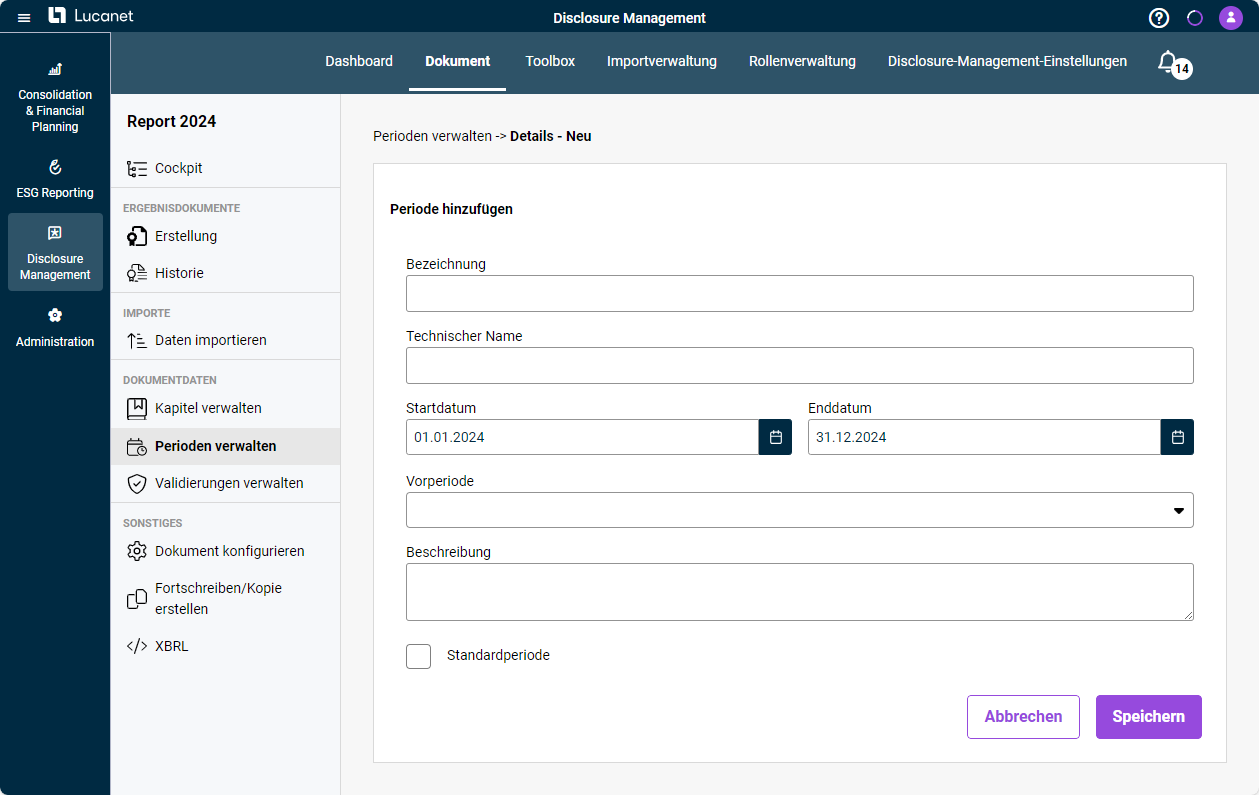Click the Enddatum field showing 31.12.2024
The image size is (1259, 795).
tap(984, 437)
